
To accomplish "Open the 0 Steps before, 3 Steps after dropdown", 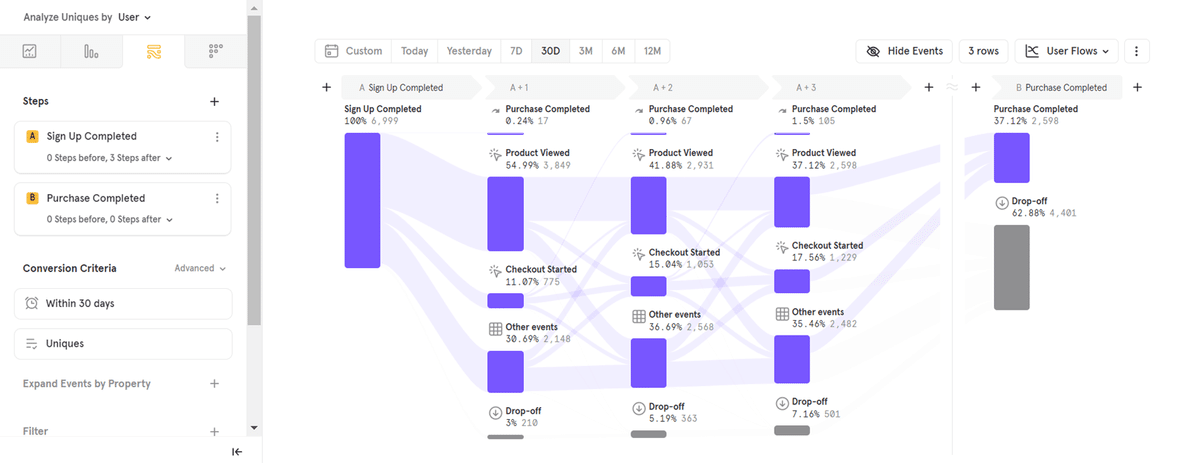I will coord(109,158).
